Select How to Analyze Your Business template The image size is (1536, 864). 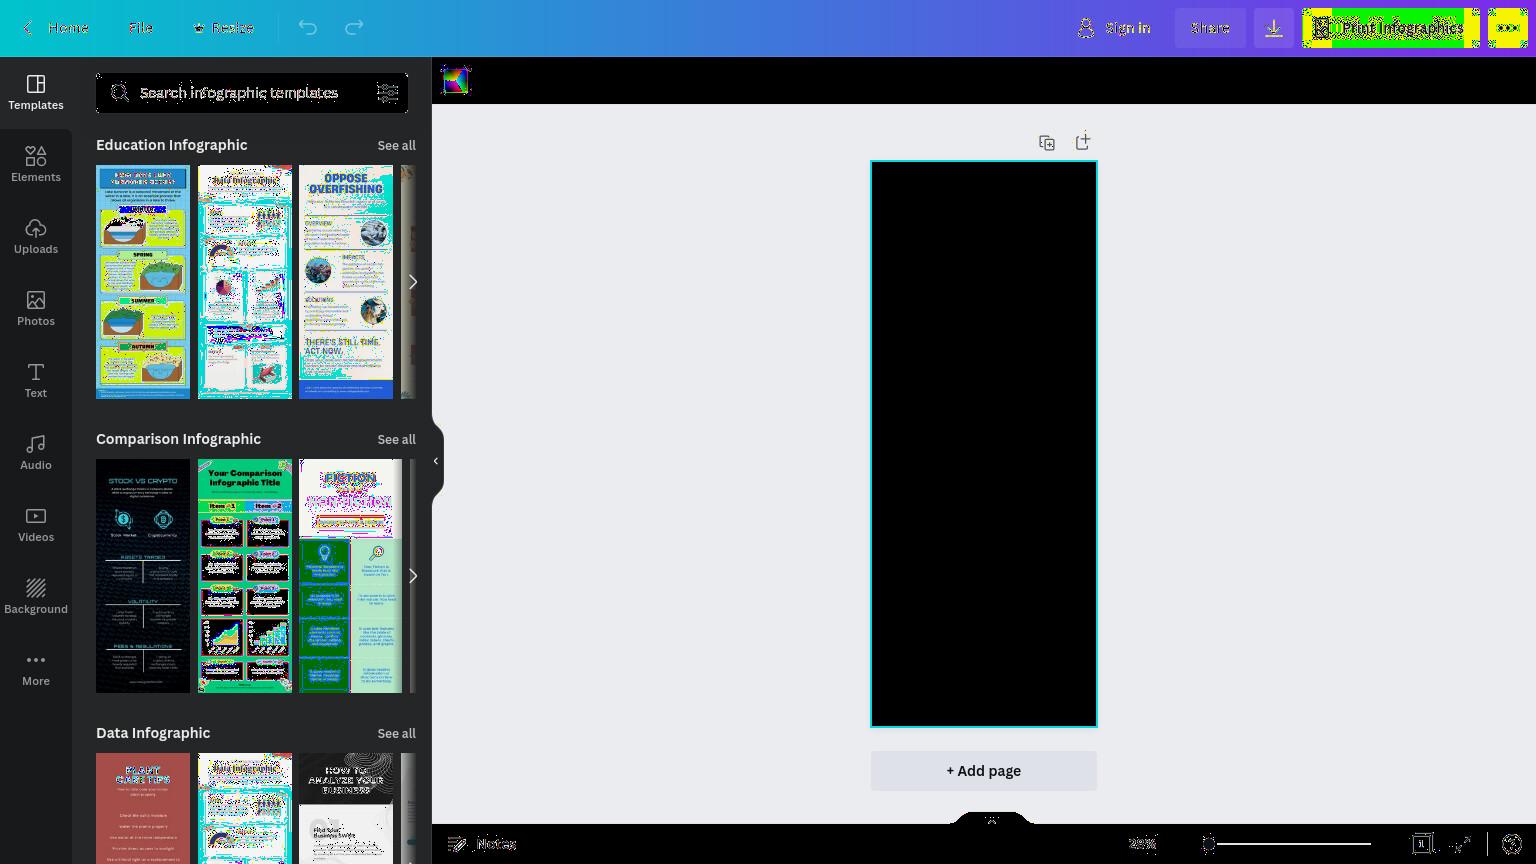346,808
